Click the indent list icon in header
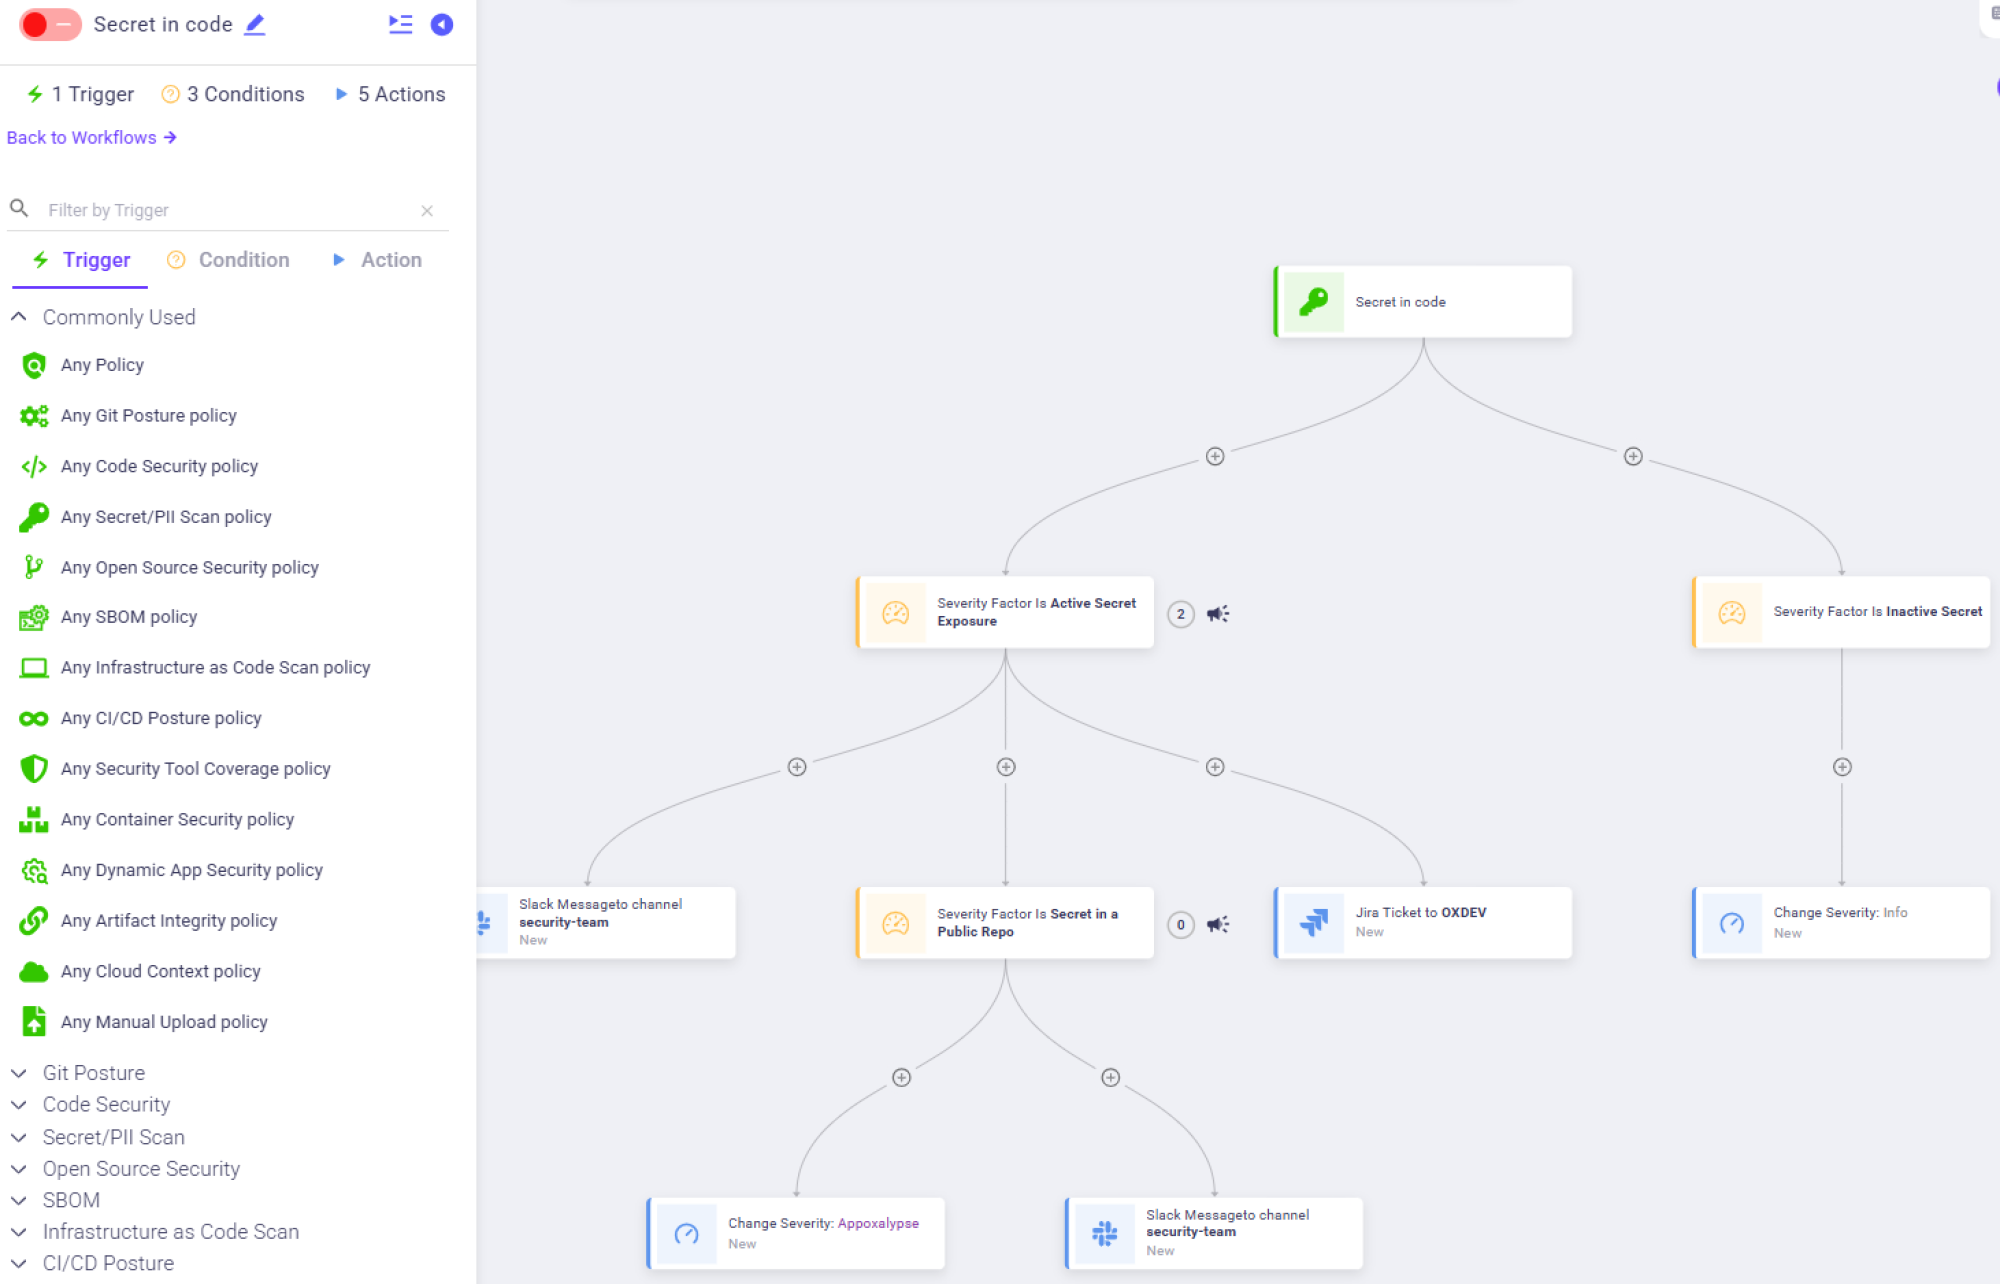Image resolution: width=2000 pixels, height=1284 pixels. pyautogui.click(x=400, y=24)
